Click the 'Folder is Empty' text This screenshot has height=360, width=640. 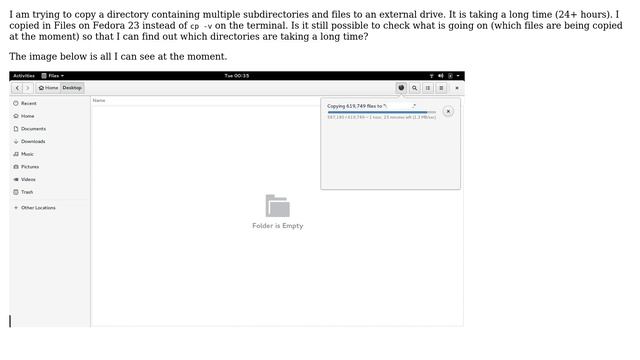tap(278, 226)
